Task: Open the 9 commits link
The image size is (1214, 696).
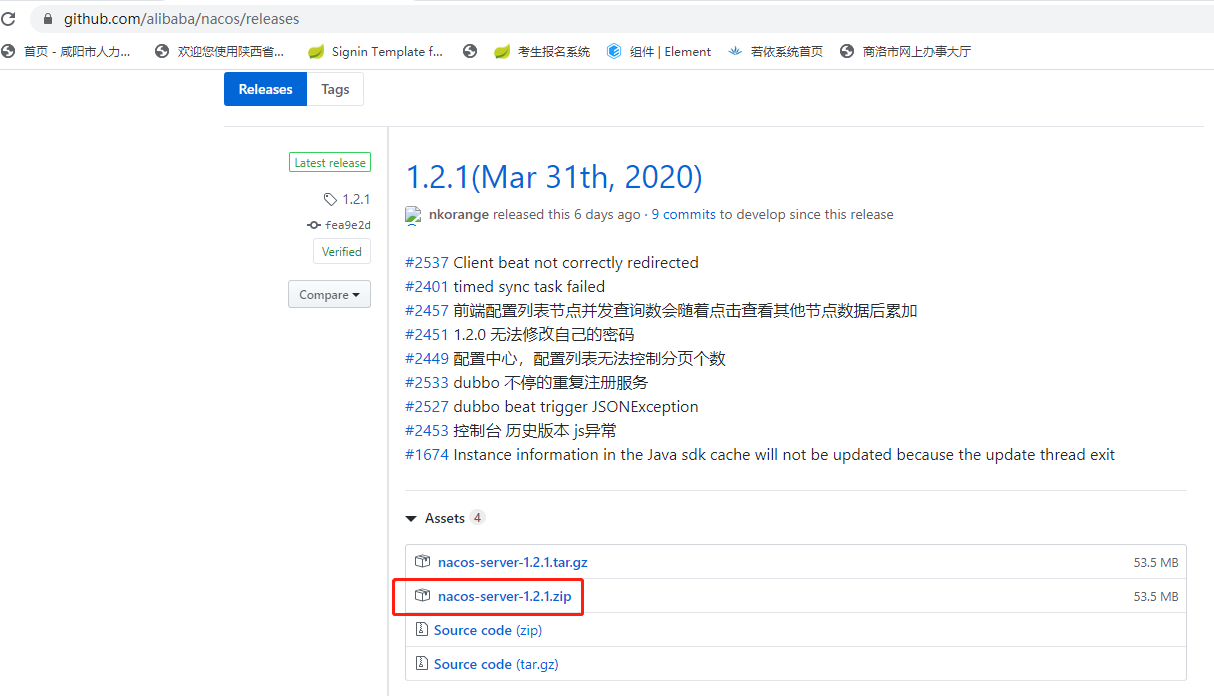Action: pyautogui.click(x=684, y=214)
